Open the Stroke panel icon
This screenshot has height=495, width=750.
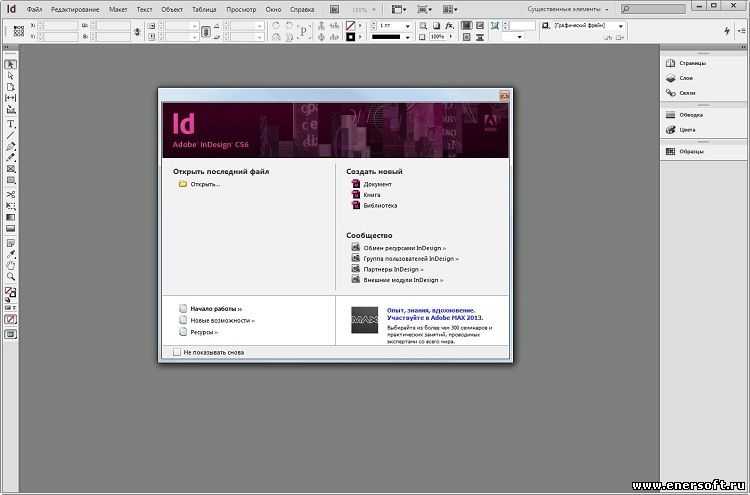(x=671, y=115)
